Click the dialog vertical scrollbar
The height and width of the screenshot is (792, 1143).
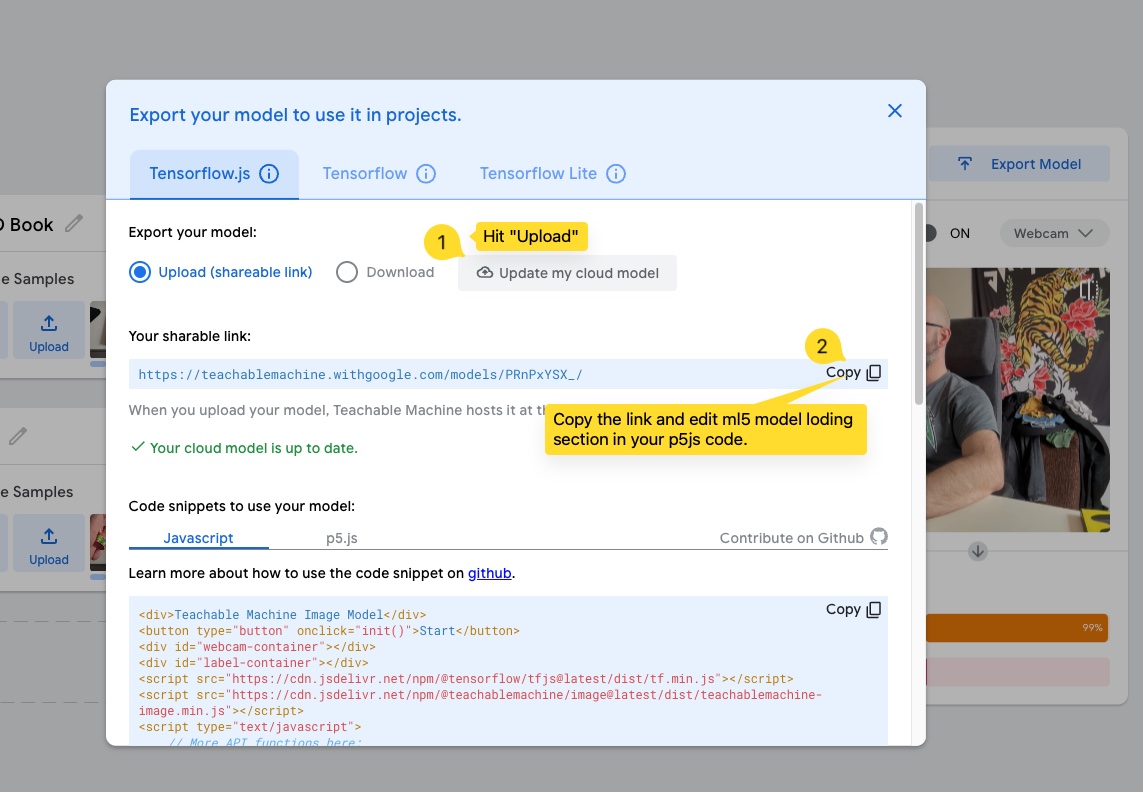pyautogui.click(x=918, y=304)
